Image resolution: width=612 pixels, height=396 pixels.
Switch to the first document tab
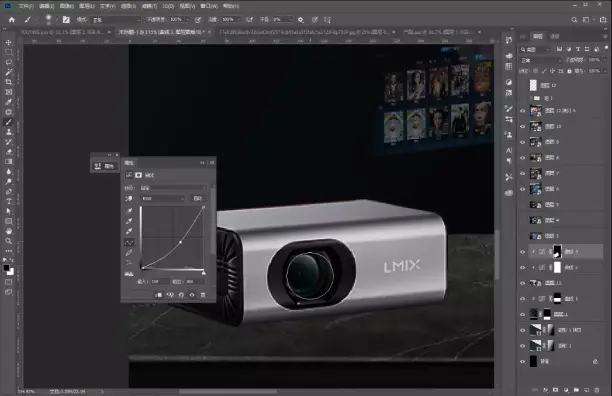62,32
